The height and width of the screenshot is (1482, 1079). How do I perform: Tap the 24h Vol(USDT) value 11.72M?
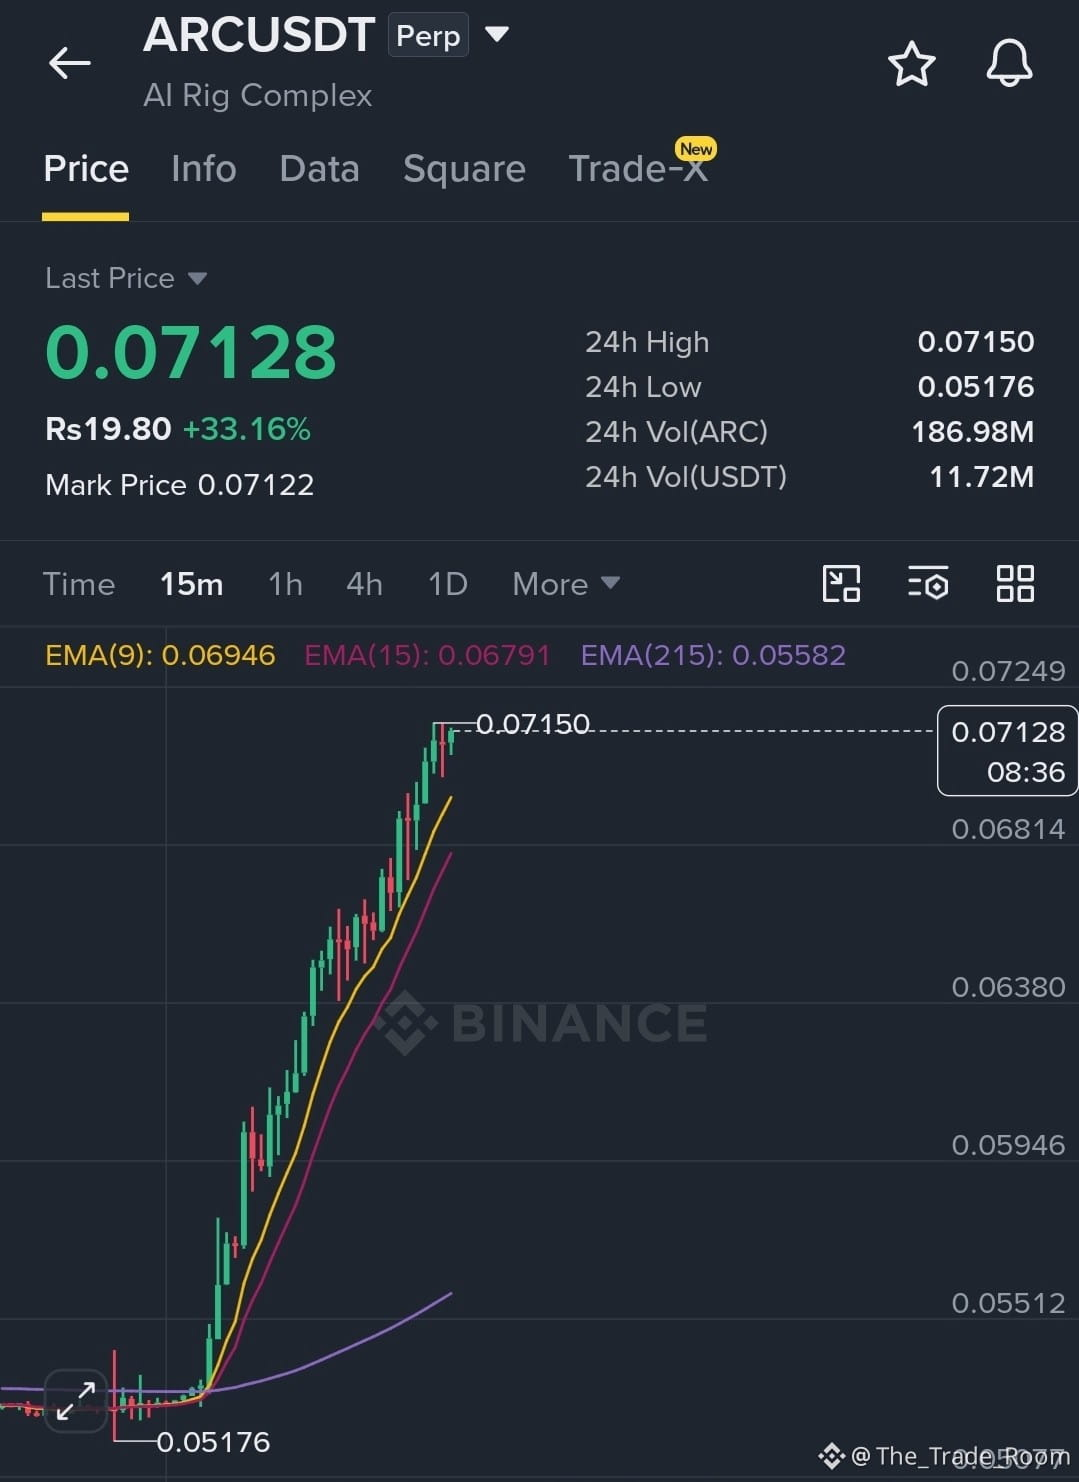[x=982, y=477]
